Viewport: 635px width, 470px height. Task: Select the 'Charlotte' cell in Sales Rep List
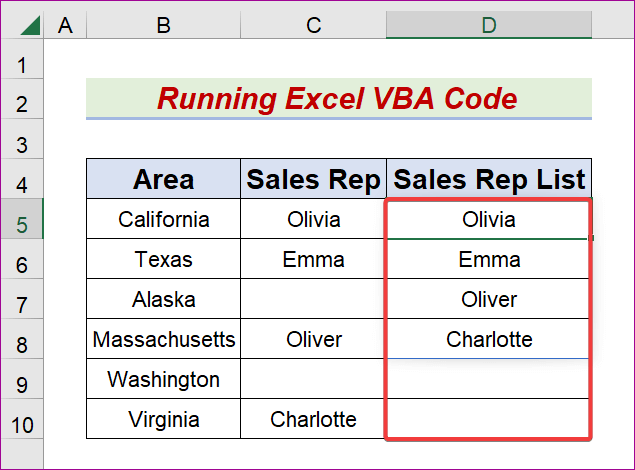coord(489,339)
